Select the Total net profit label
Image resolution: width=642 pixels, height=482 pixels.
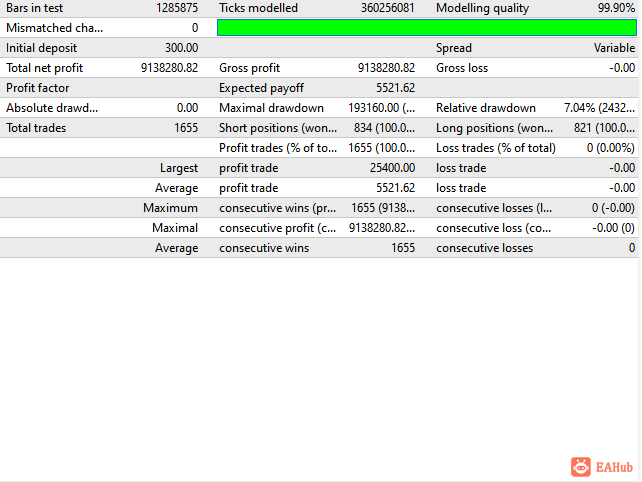tap(44, 68)
